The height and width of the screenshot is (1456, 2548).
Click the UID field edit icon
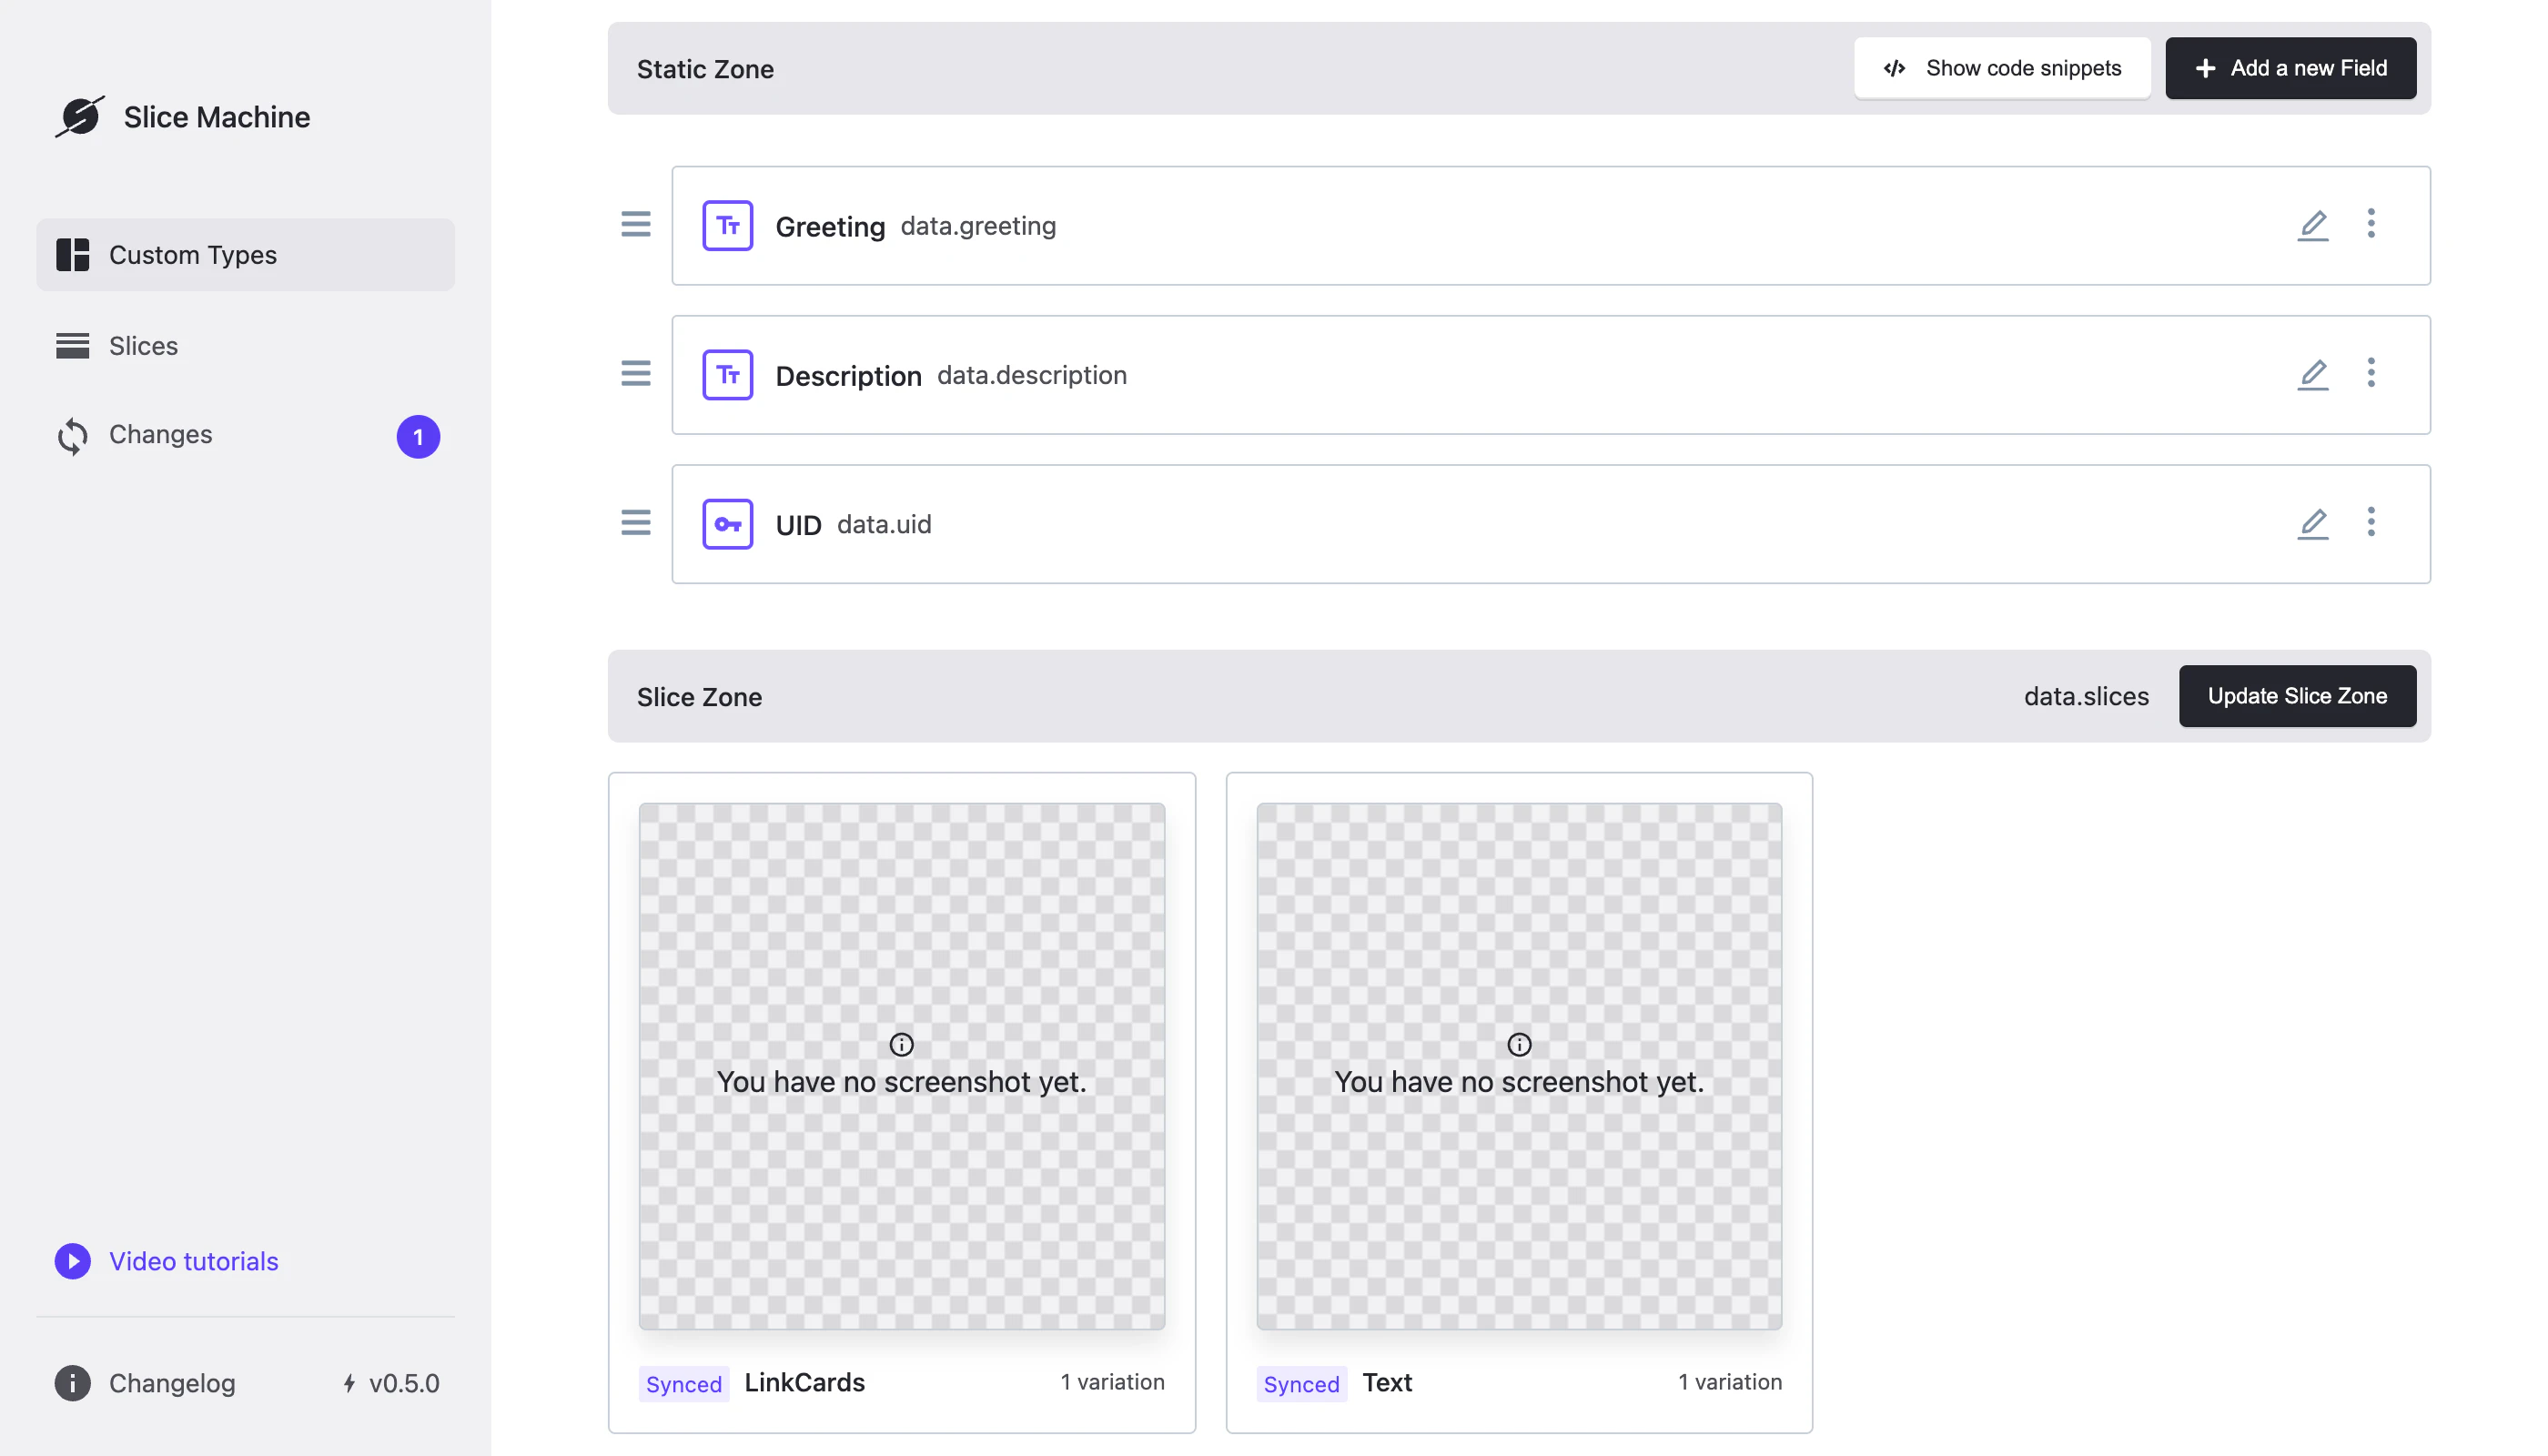pyautogui.click(x=2311, y=521)
